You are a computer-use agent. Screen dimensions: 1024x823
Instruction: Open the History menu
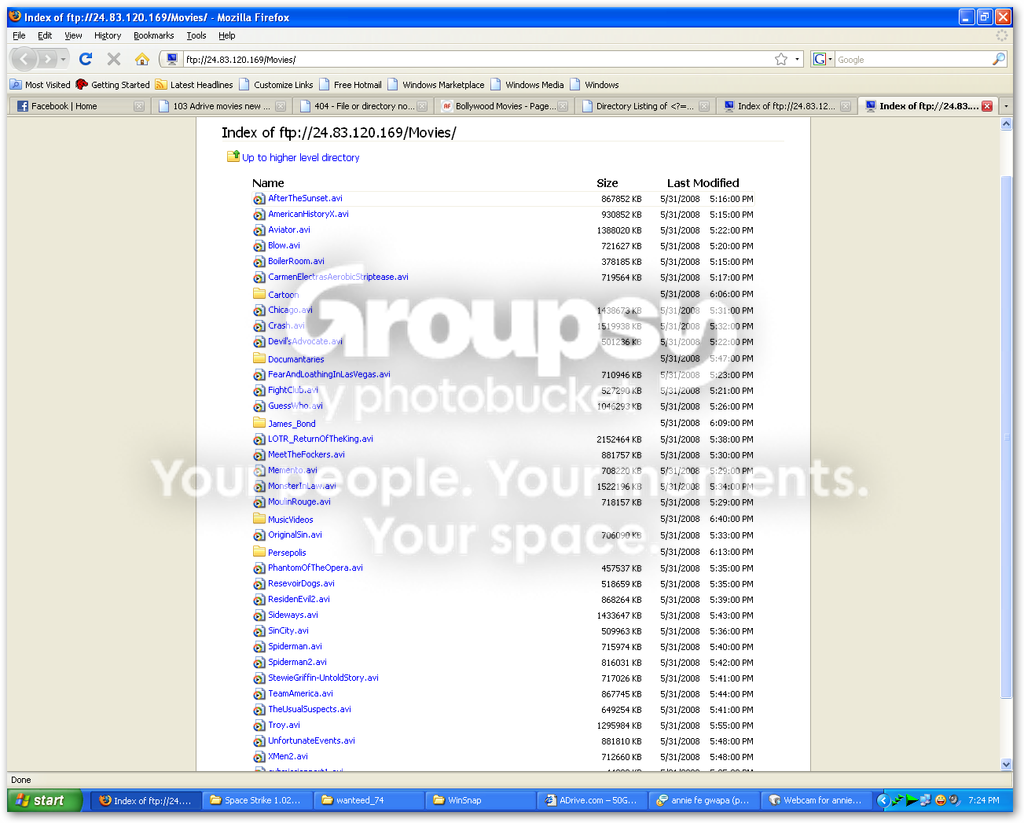pos(108,35)
